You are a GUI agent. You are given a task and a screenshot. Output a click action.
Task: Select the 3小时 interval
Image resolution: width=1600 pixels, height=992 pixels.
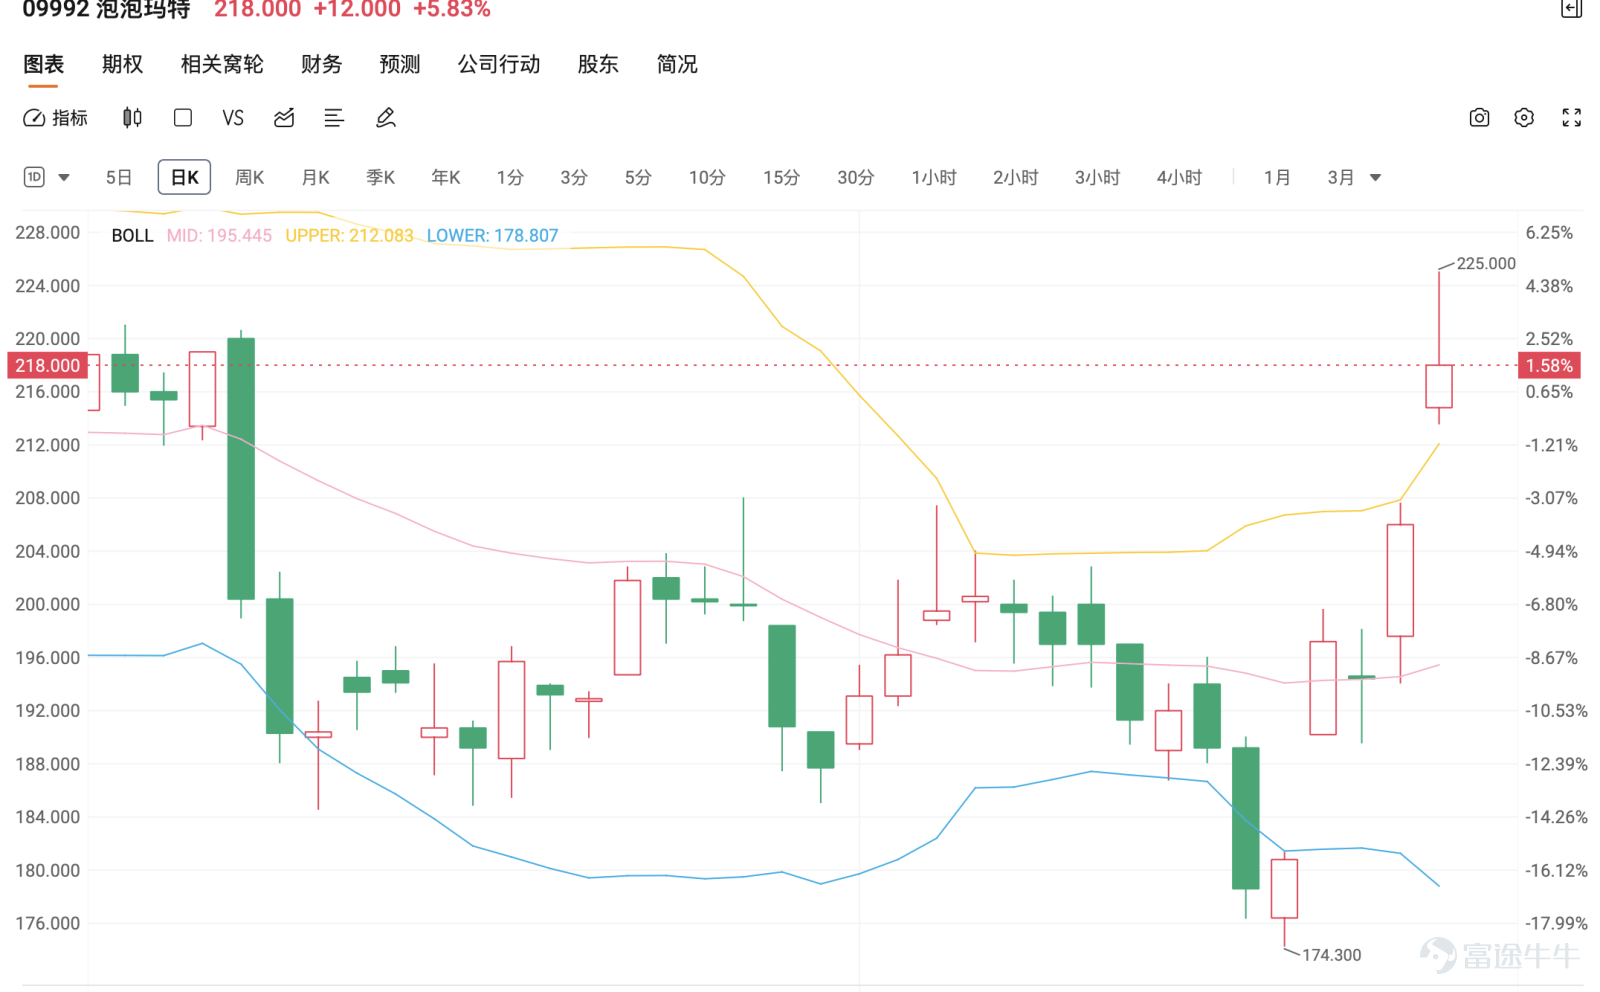pyautogui.click(x=1097, y=177)
